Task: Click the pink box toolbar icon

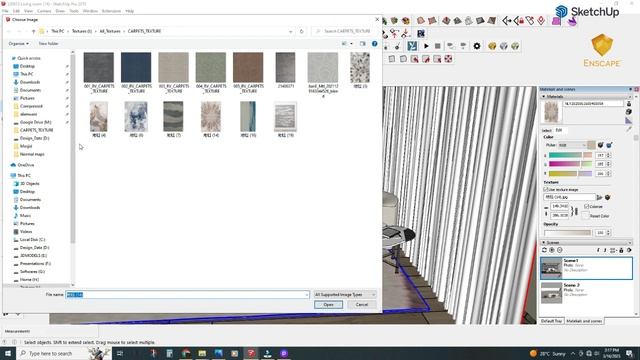Action: pos(556,20)
